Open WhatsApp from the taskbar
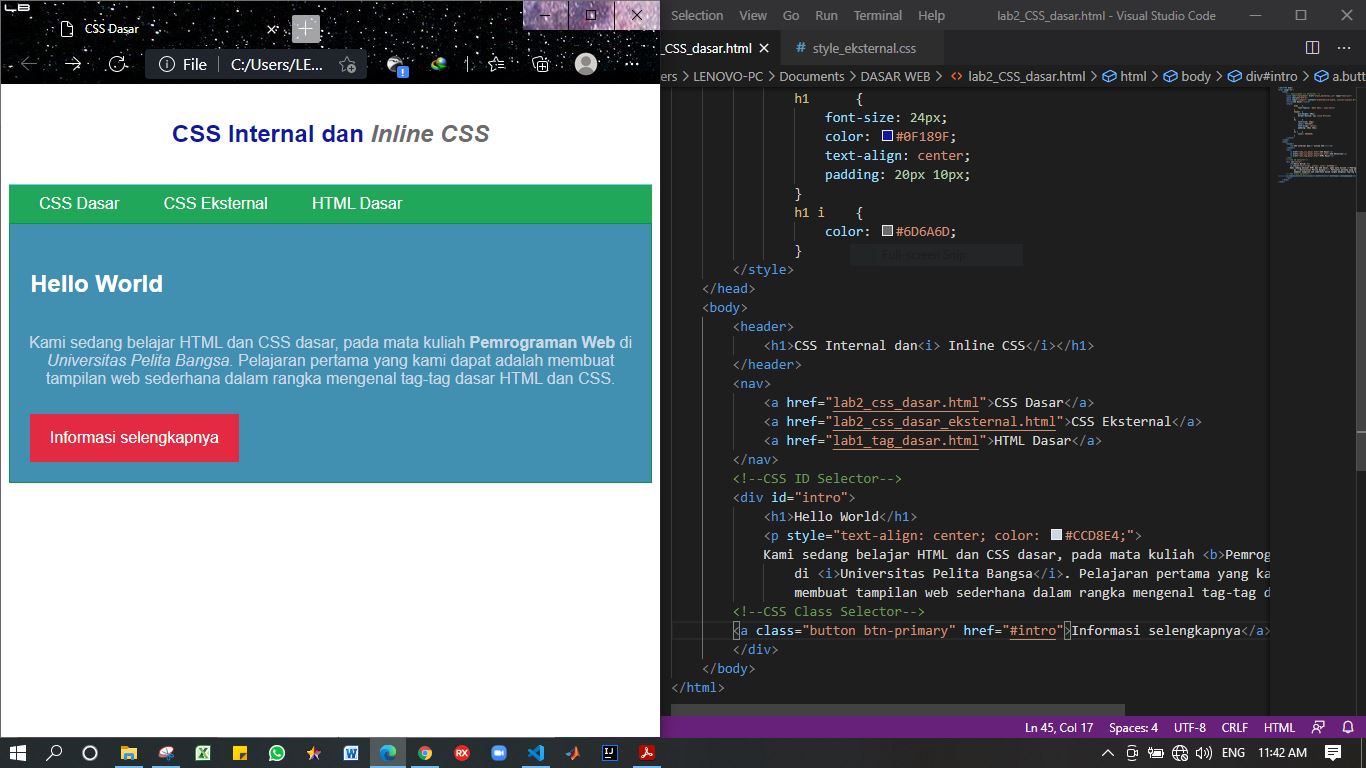 (x=277, y=752)
